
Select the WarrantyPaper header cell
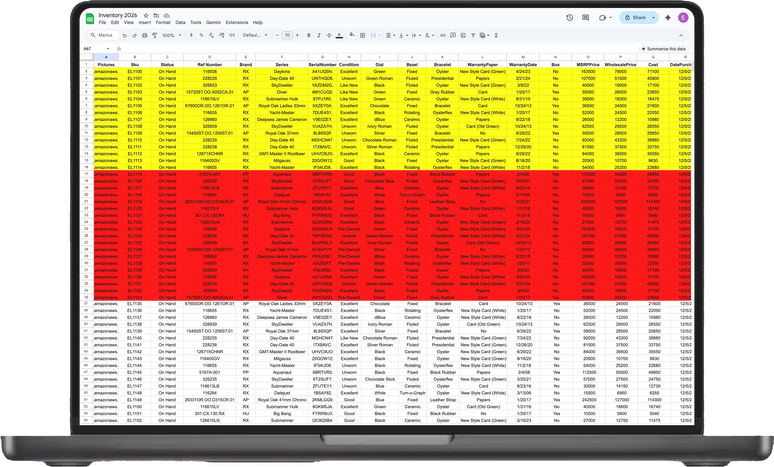pos(482,65)
